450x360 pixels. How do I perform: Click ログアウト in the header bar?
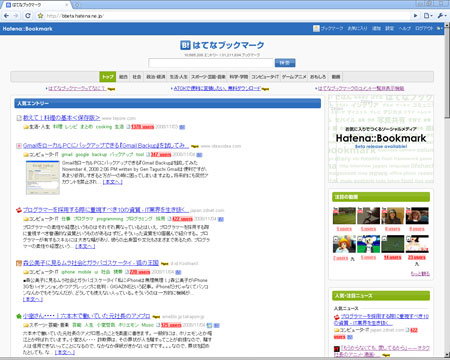424,29
